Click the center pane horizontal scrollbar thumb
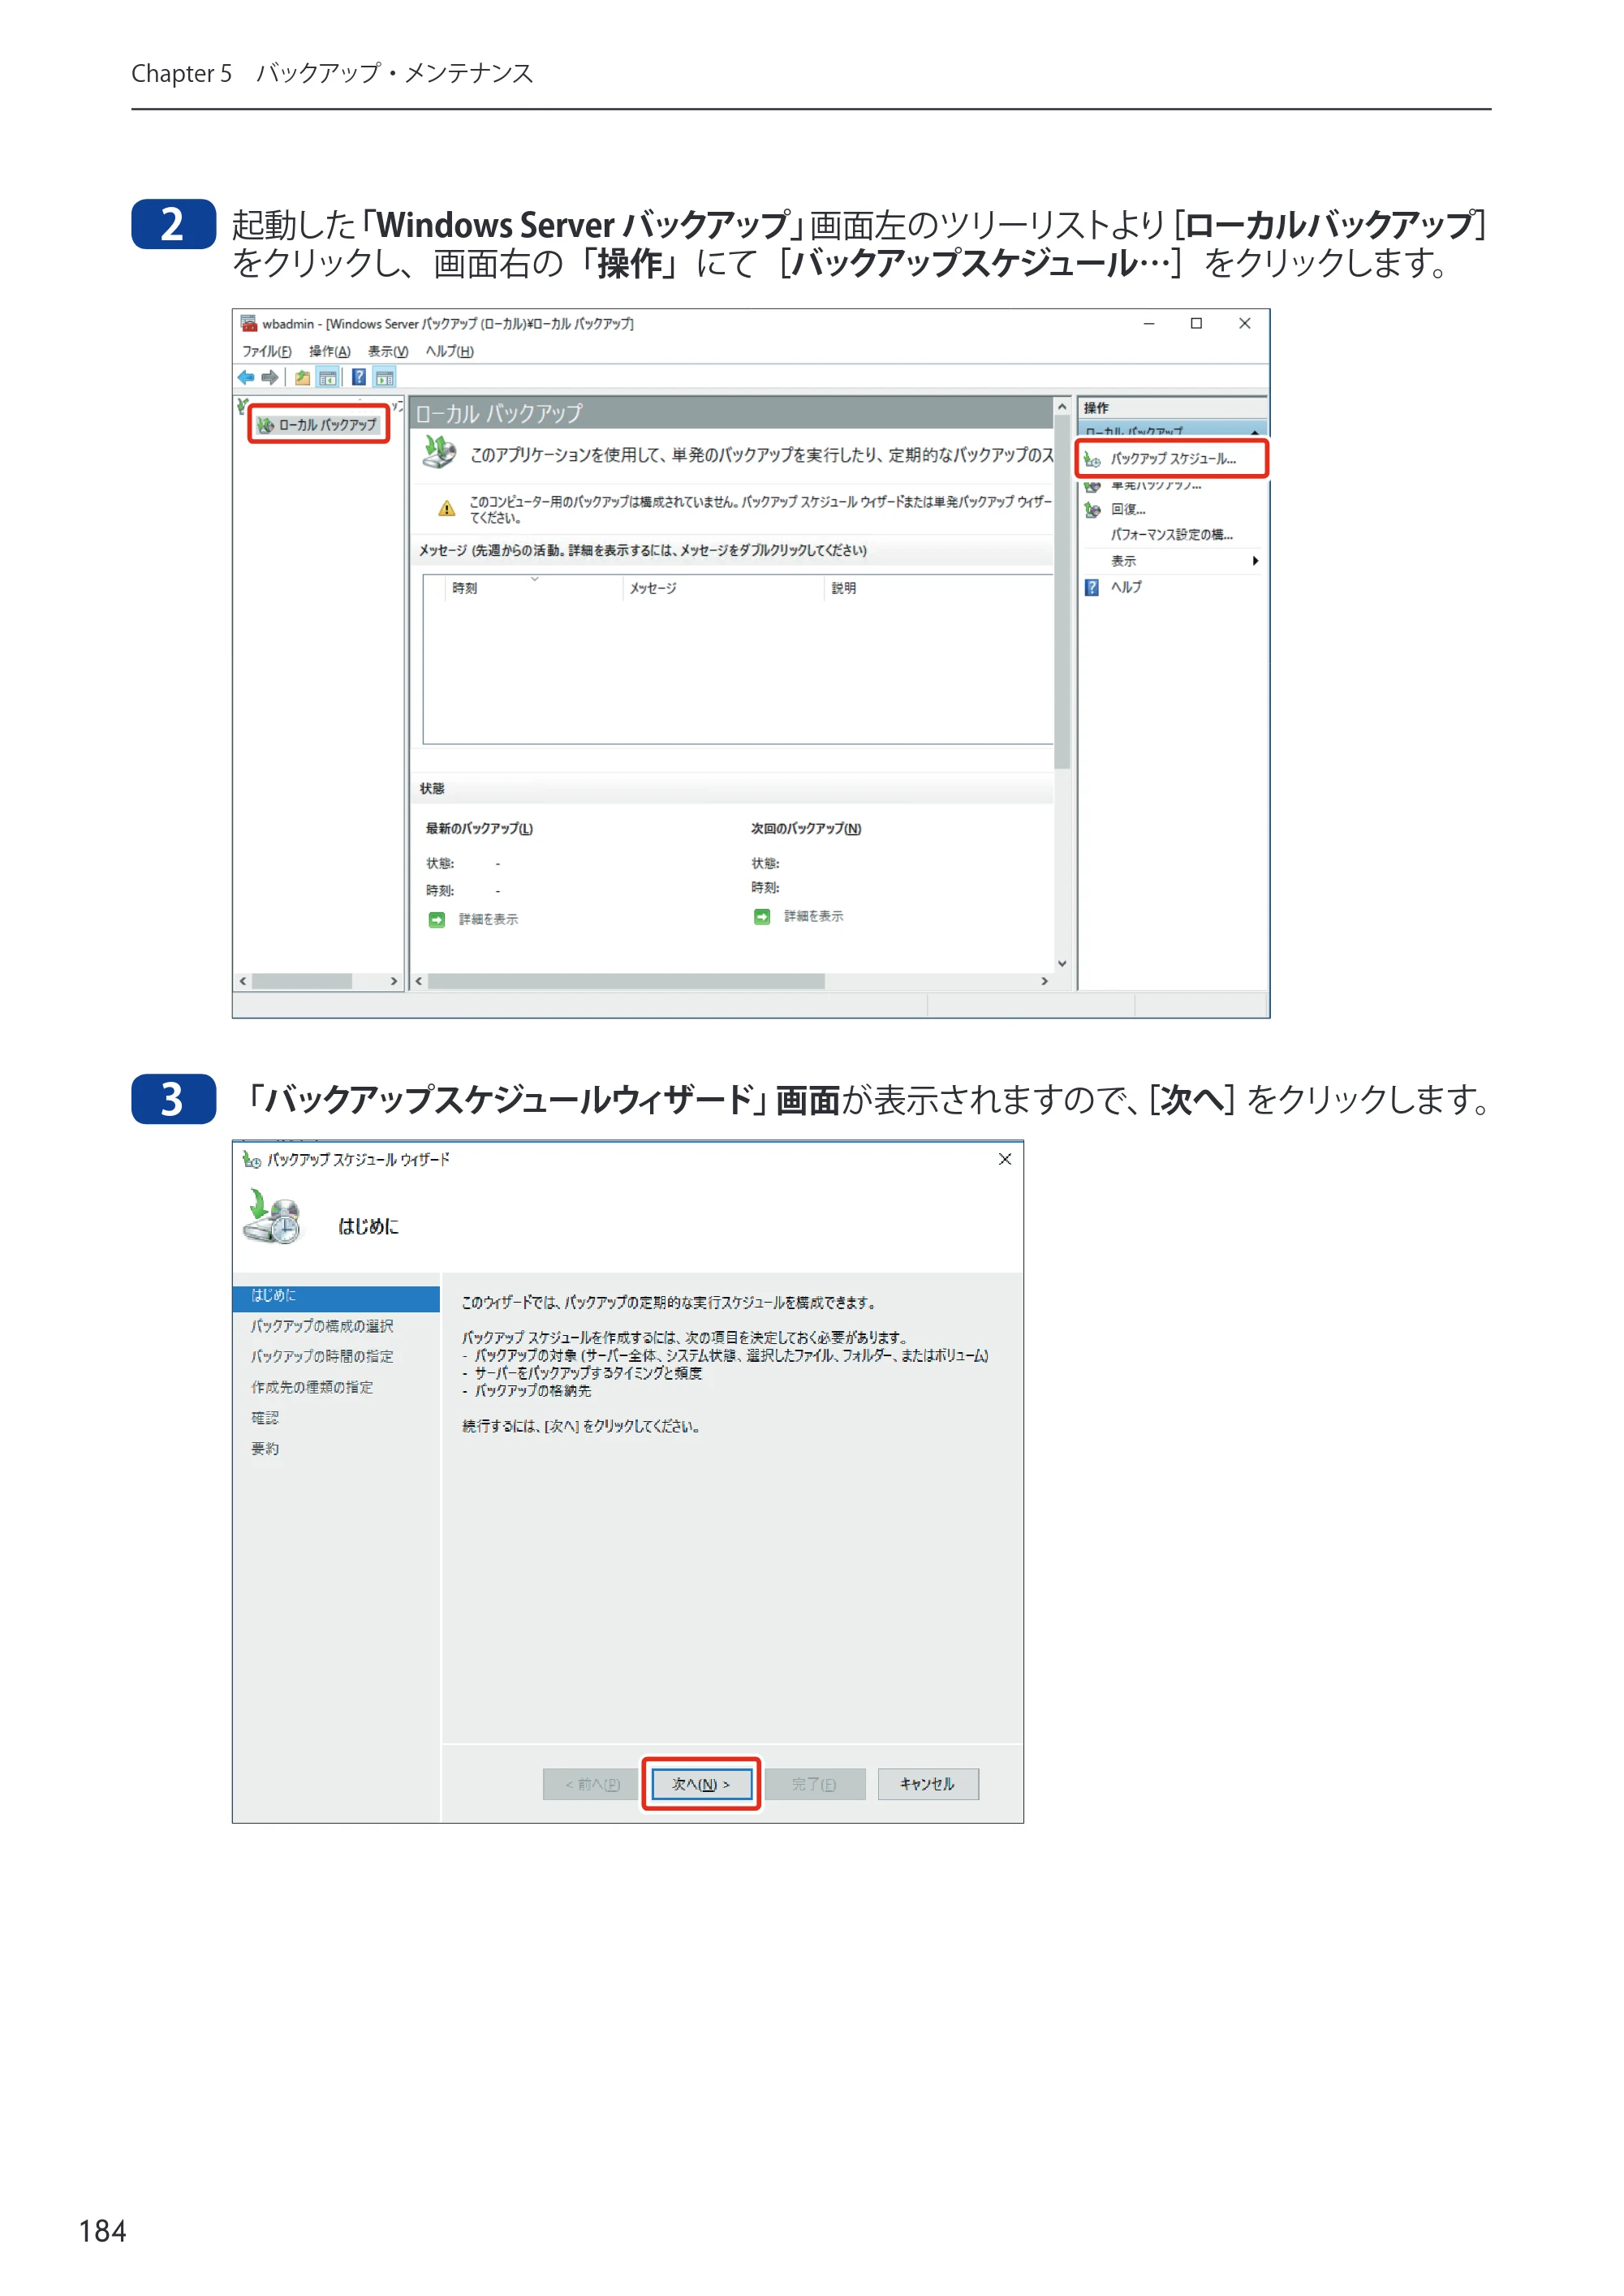 627,981
